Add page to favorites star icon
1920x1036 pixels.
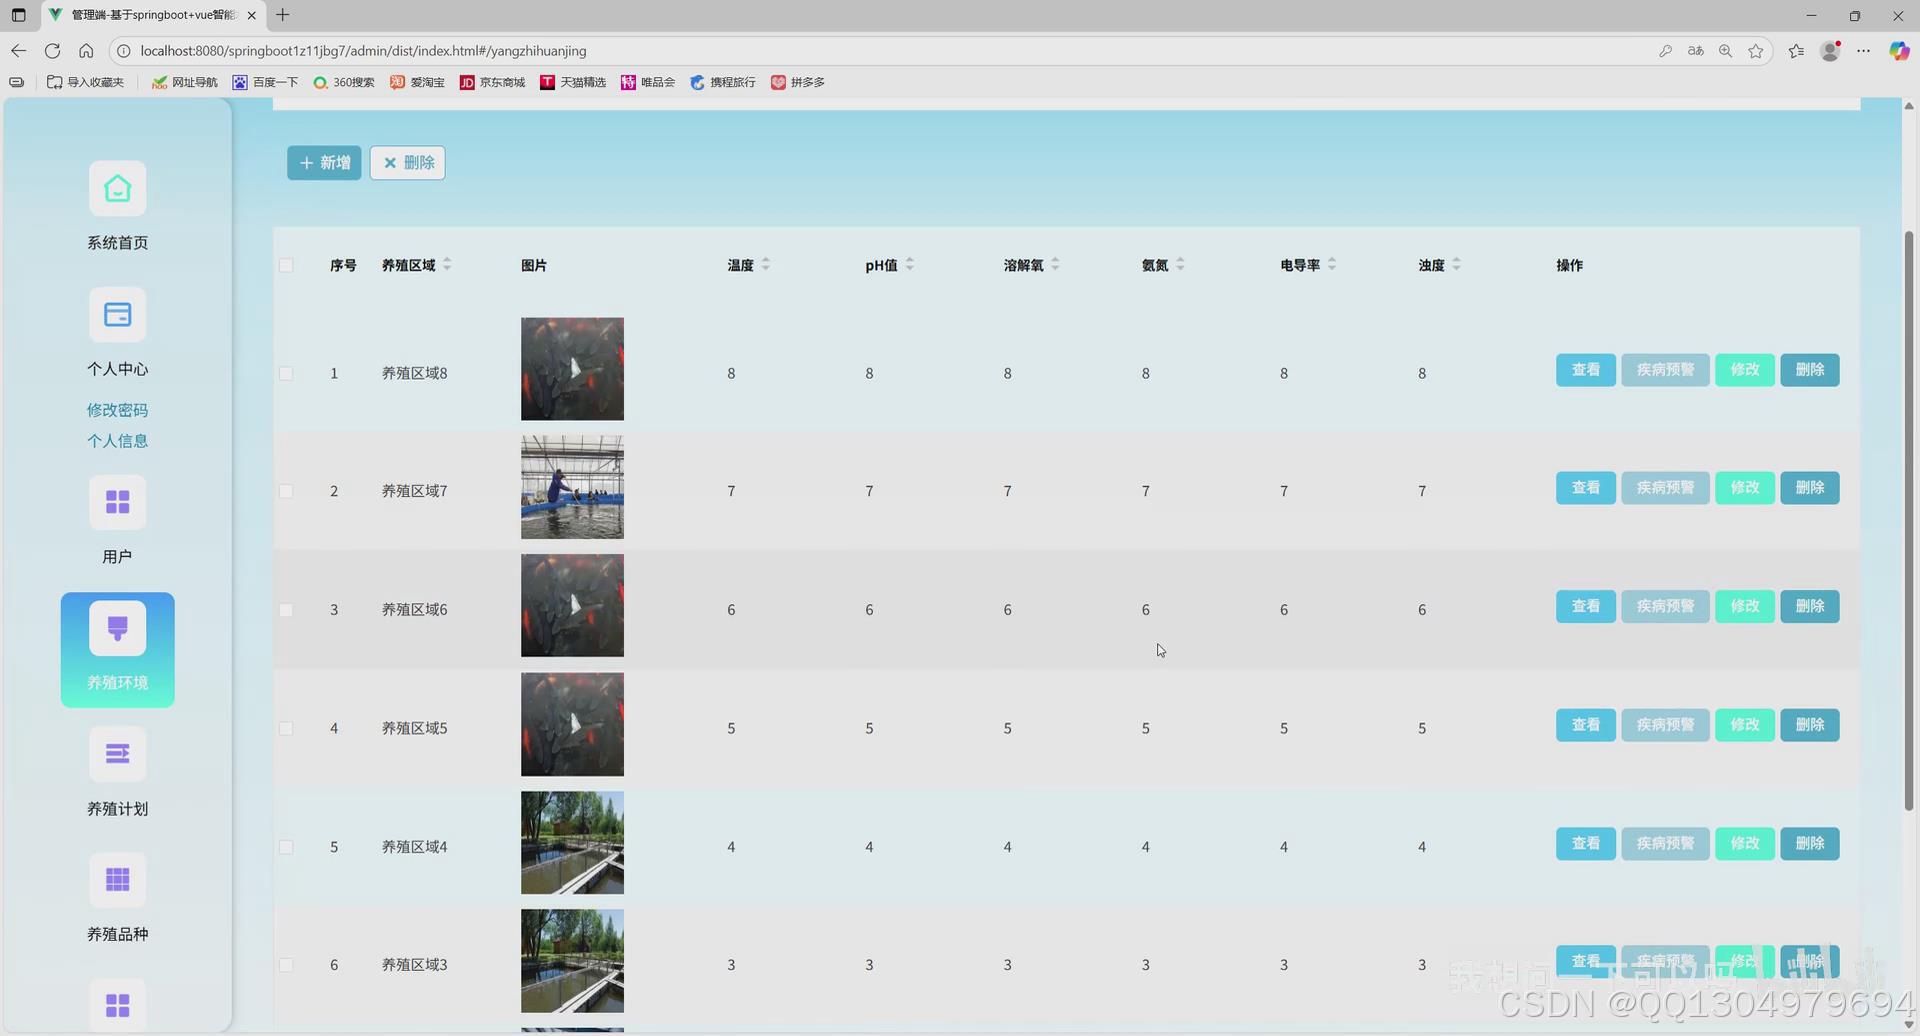(1756, 51)
